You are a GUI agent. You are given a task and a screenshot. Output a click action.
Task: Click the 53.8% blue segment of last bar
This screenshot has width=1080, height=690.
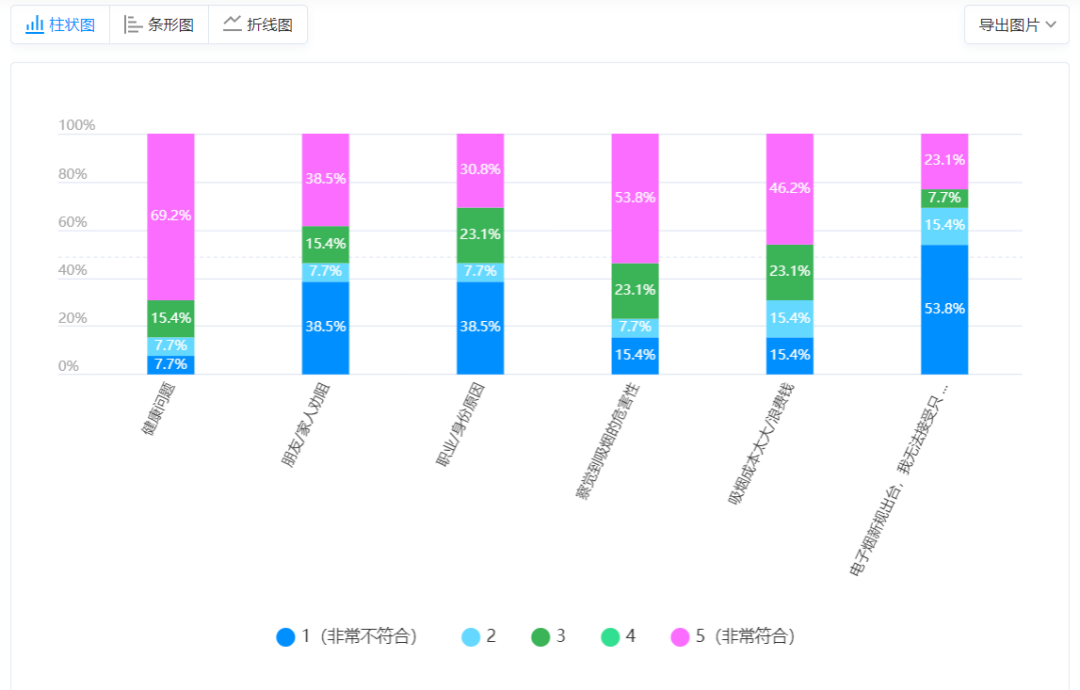click(x=945, y=309)
